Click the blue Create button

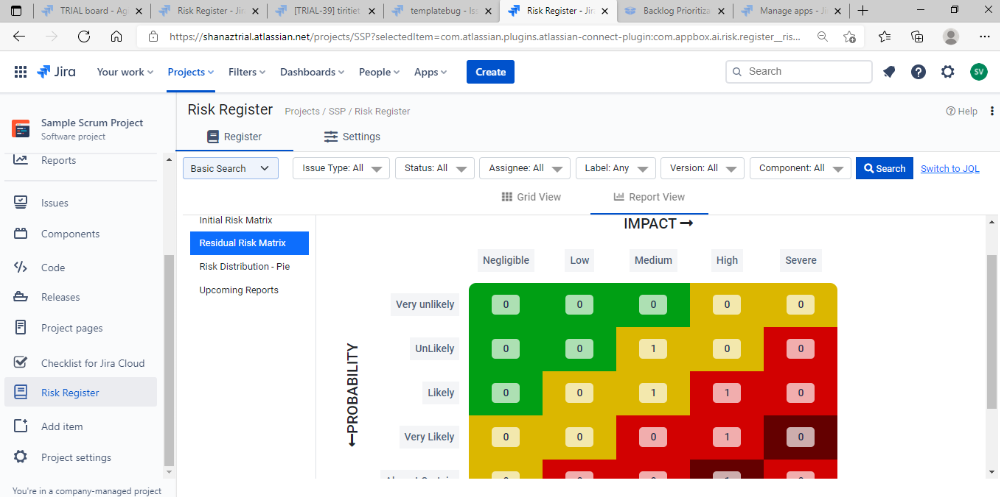pyautogui.click(x=490, y=72)
